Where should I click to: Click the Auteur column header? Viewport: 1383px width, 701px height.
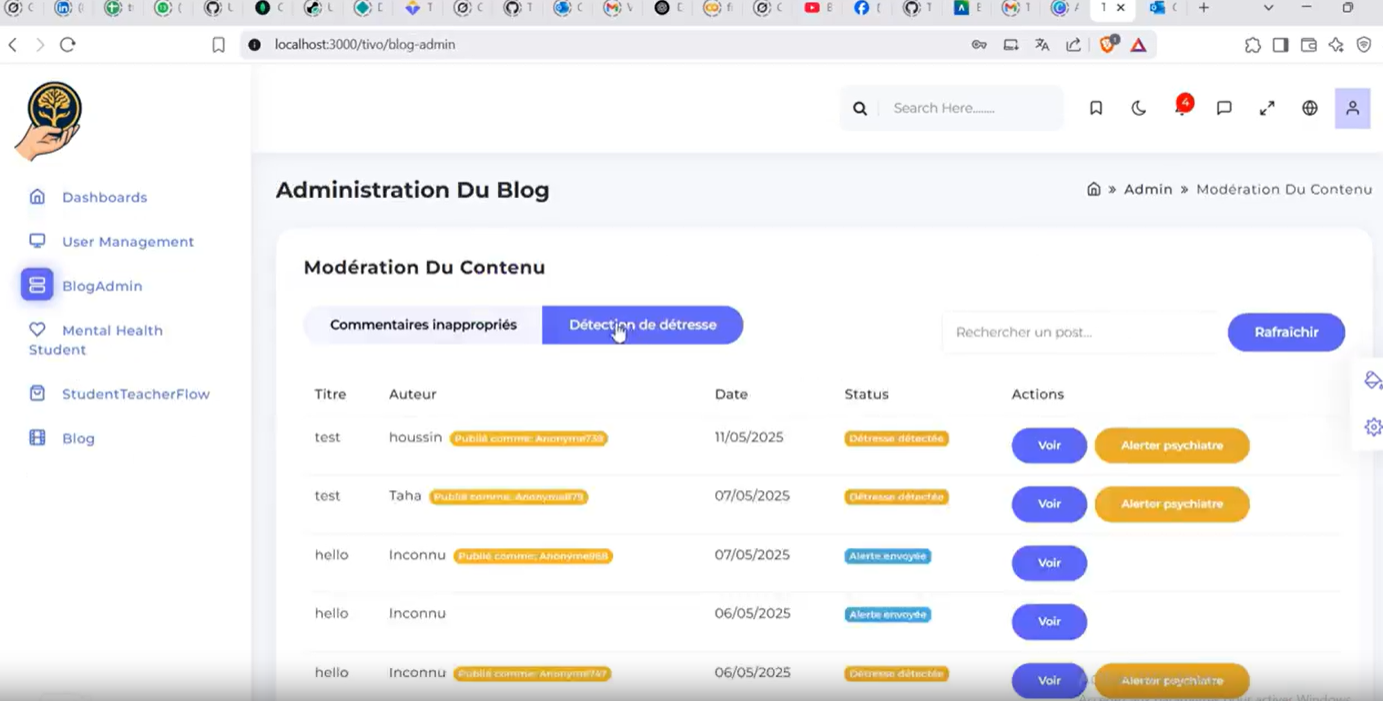413,394
